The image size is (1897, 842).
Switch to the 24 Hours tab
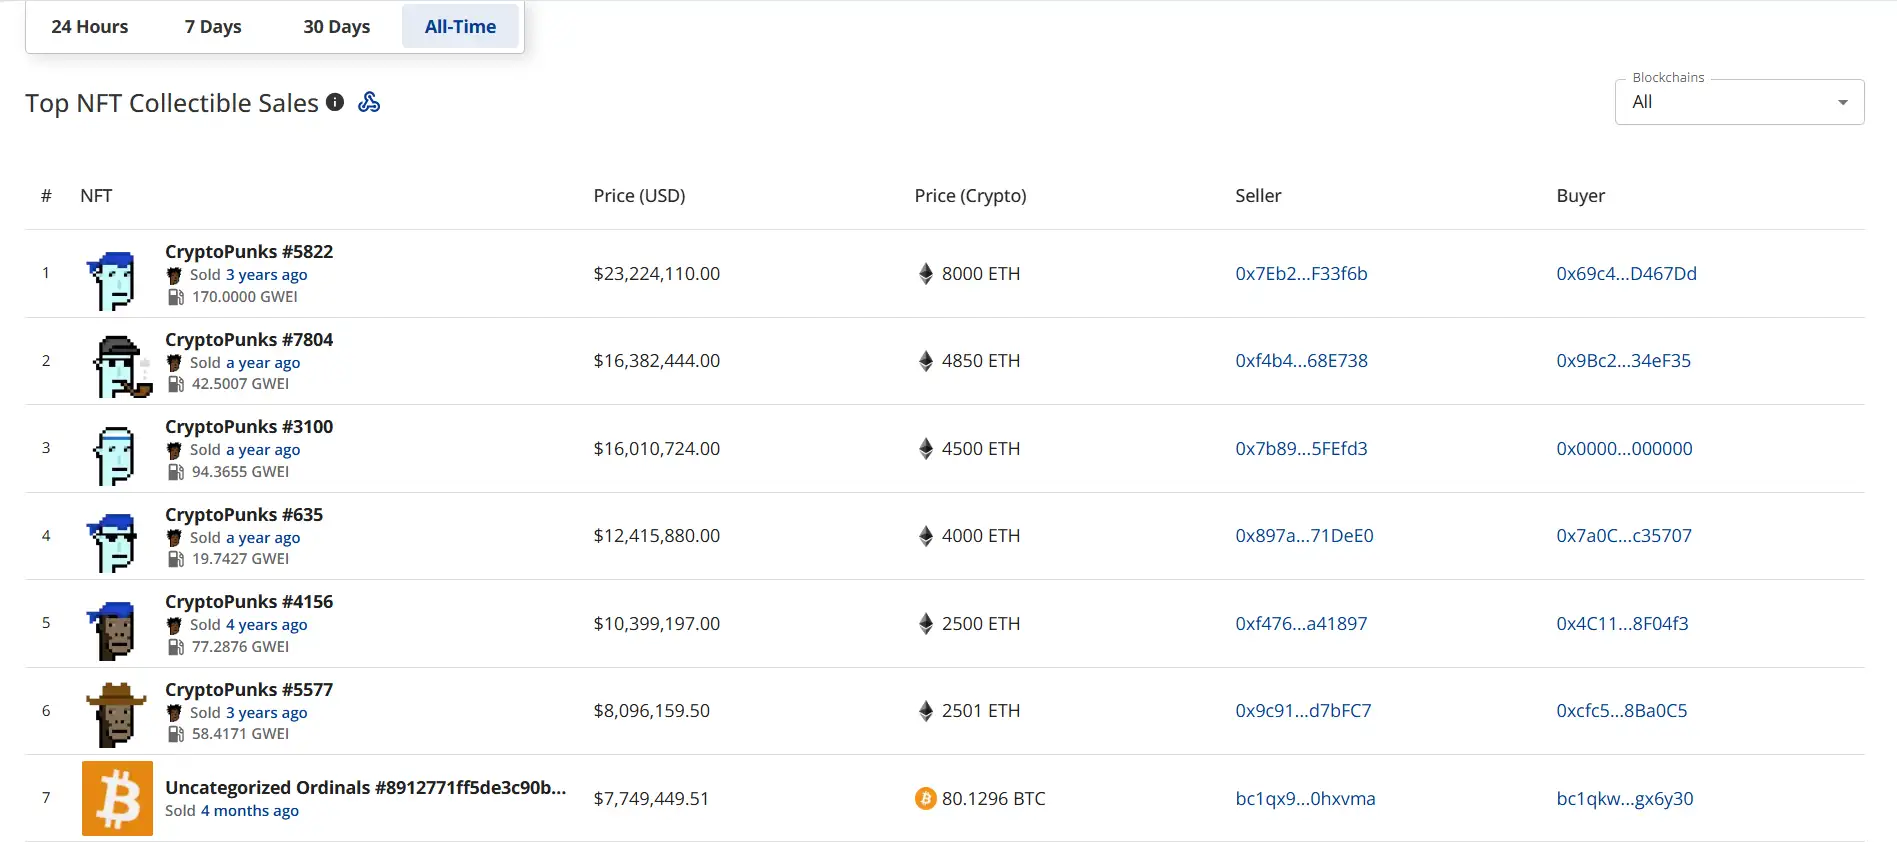[90, 27]
